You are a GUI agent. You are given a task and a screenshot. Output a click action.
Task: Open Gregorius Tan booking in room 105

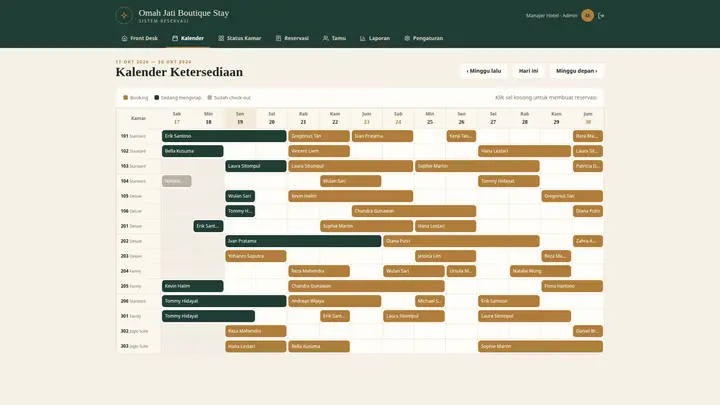[x=572, y=196]
